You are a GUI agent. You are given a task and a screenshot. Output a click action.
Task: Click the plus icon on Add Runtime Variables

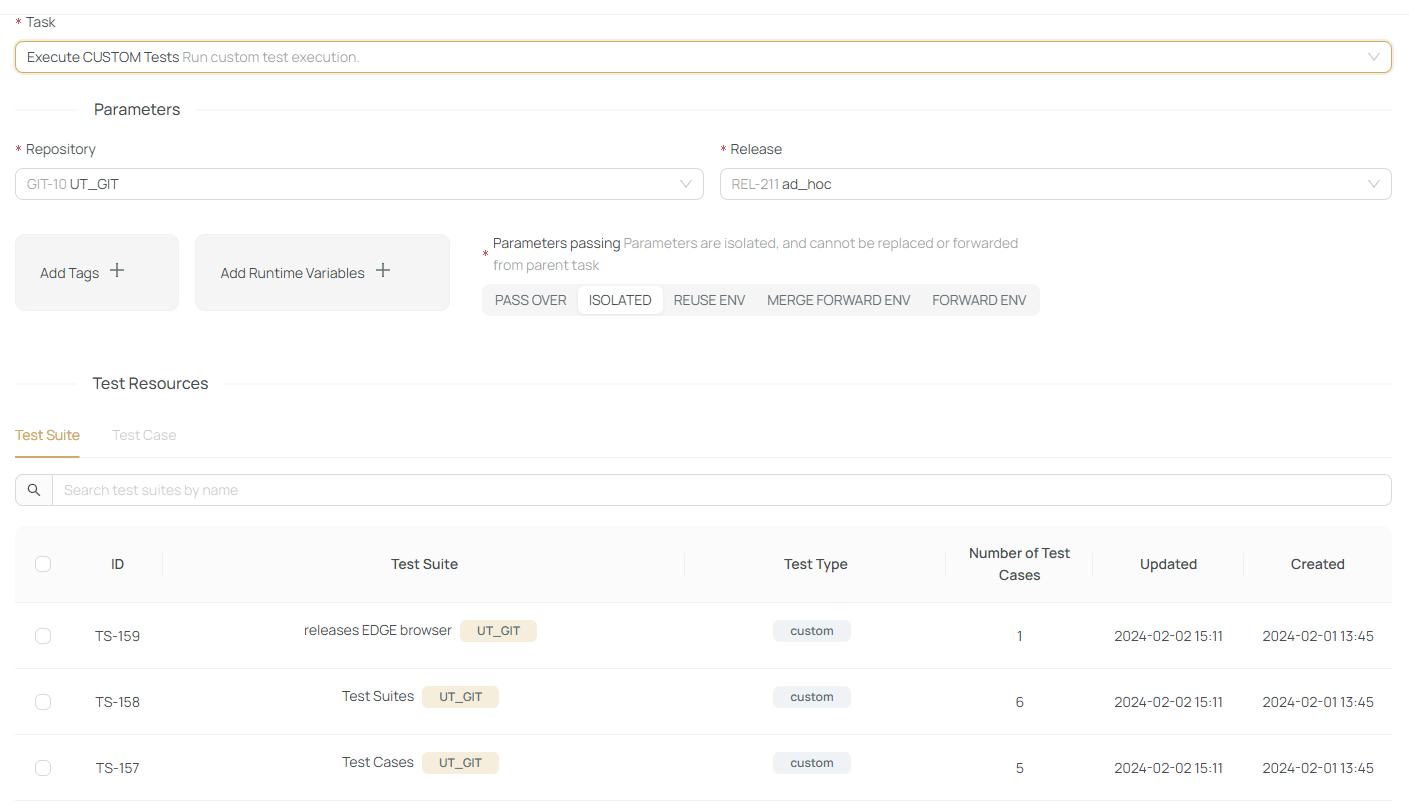point(382,271)
